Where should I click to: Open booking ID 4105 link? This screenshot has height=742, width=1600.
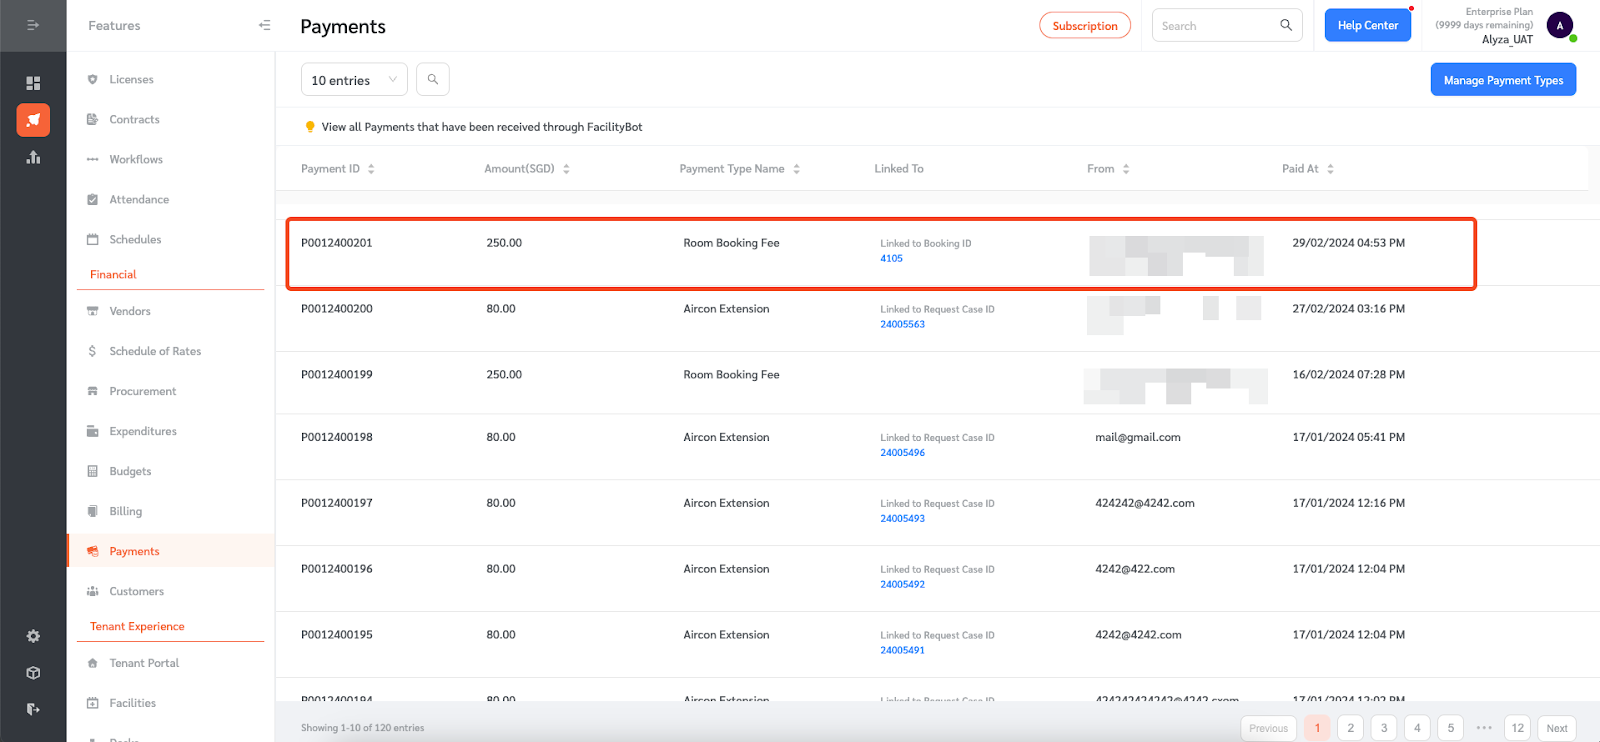(x=891, y=258)
